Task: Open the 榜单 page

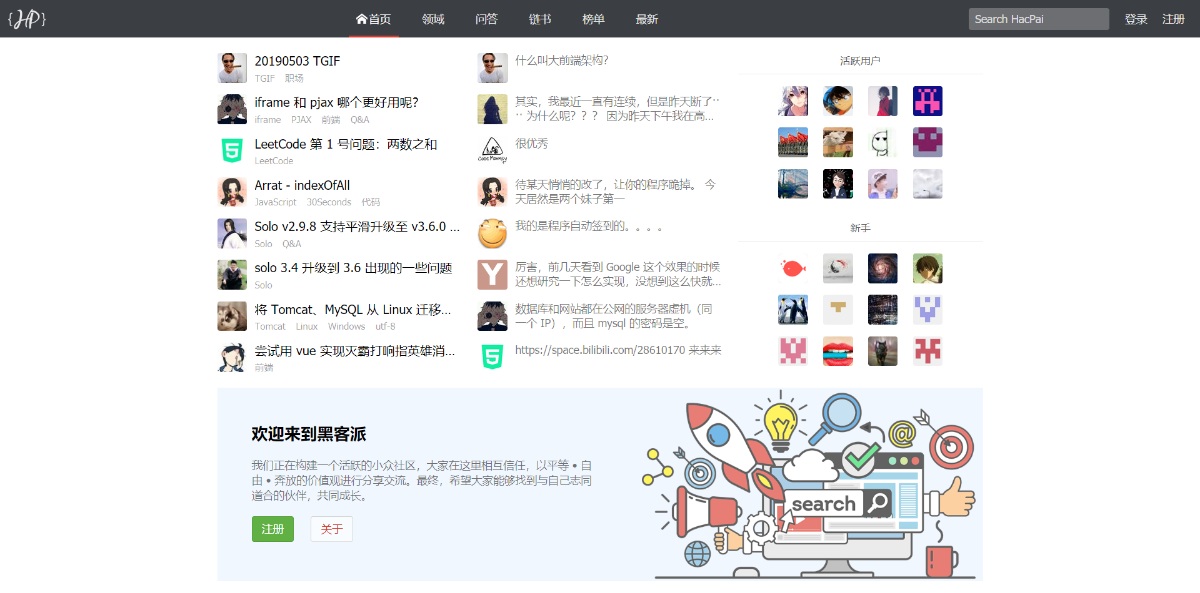Action: point(593,18)
